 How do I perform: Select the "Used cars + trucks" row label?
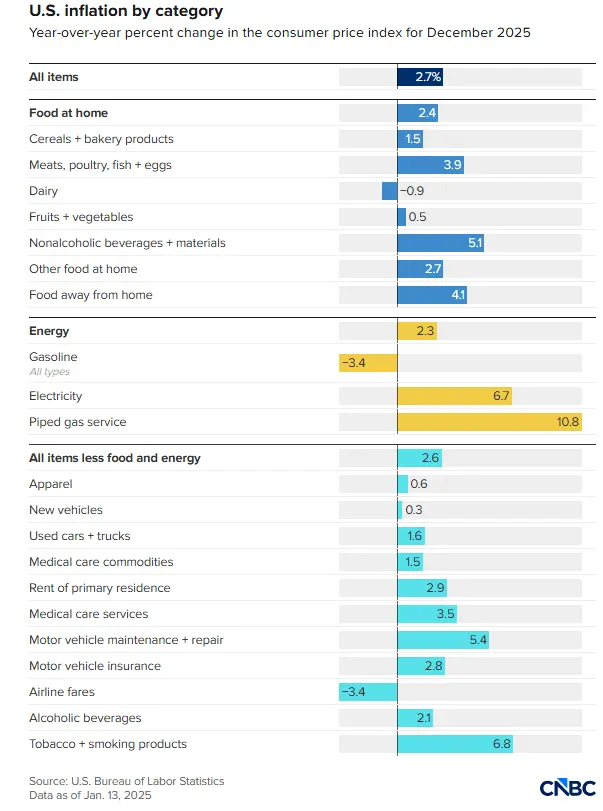coord(80,536)
